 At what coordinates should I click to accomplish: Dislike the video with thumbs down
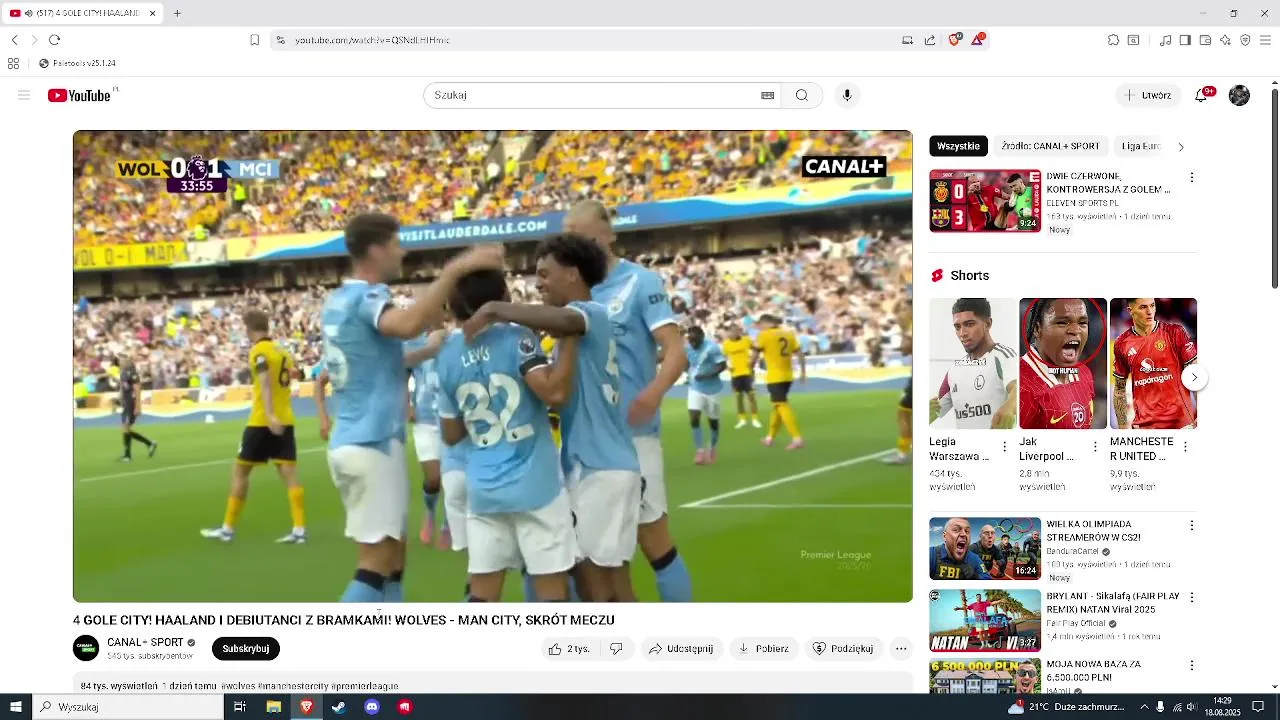click(616, 648)
